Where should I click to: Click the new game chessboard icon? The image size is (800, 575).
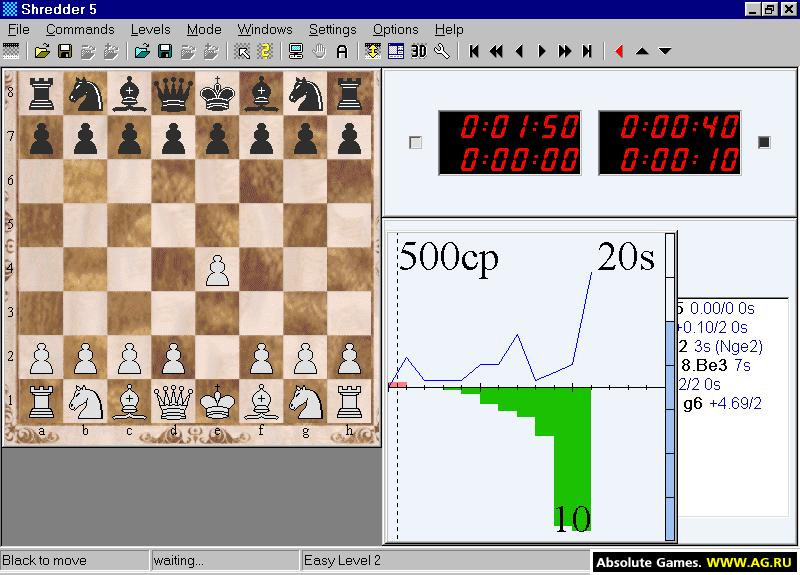(x=11, y=51)
